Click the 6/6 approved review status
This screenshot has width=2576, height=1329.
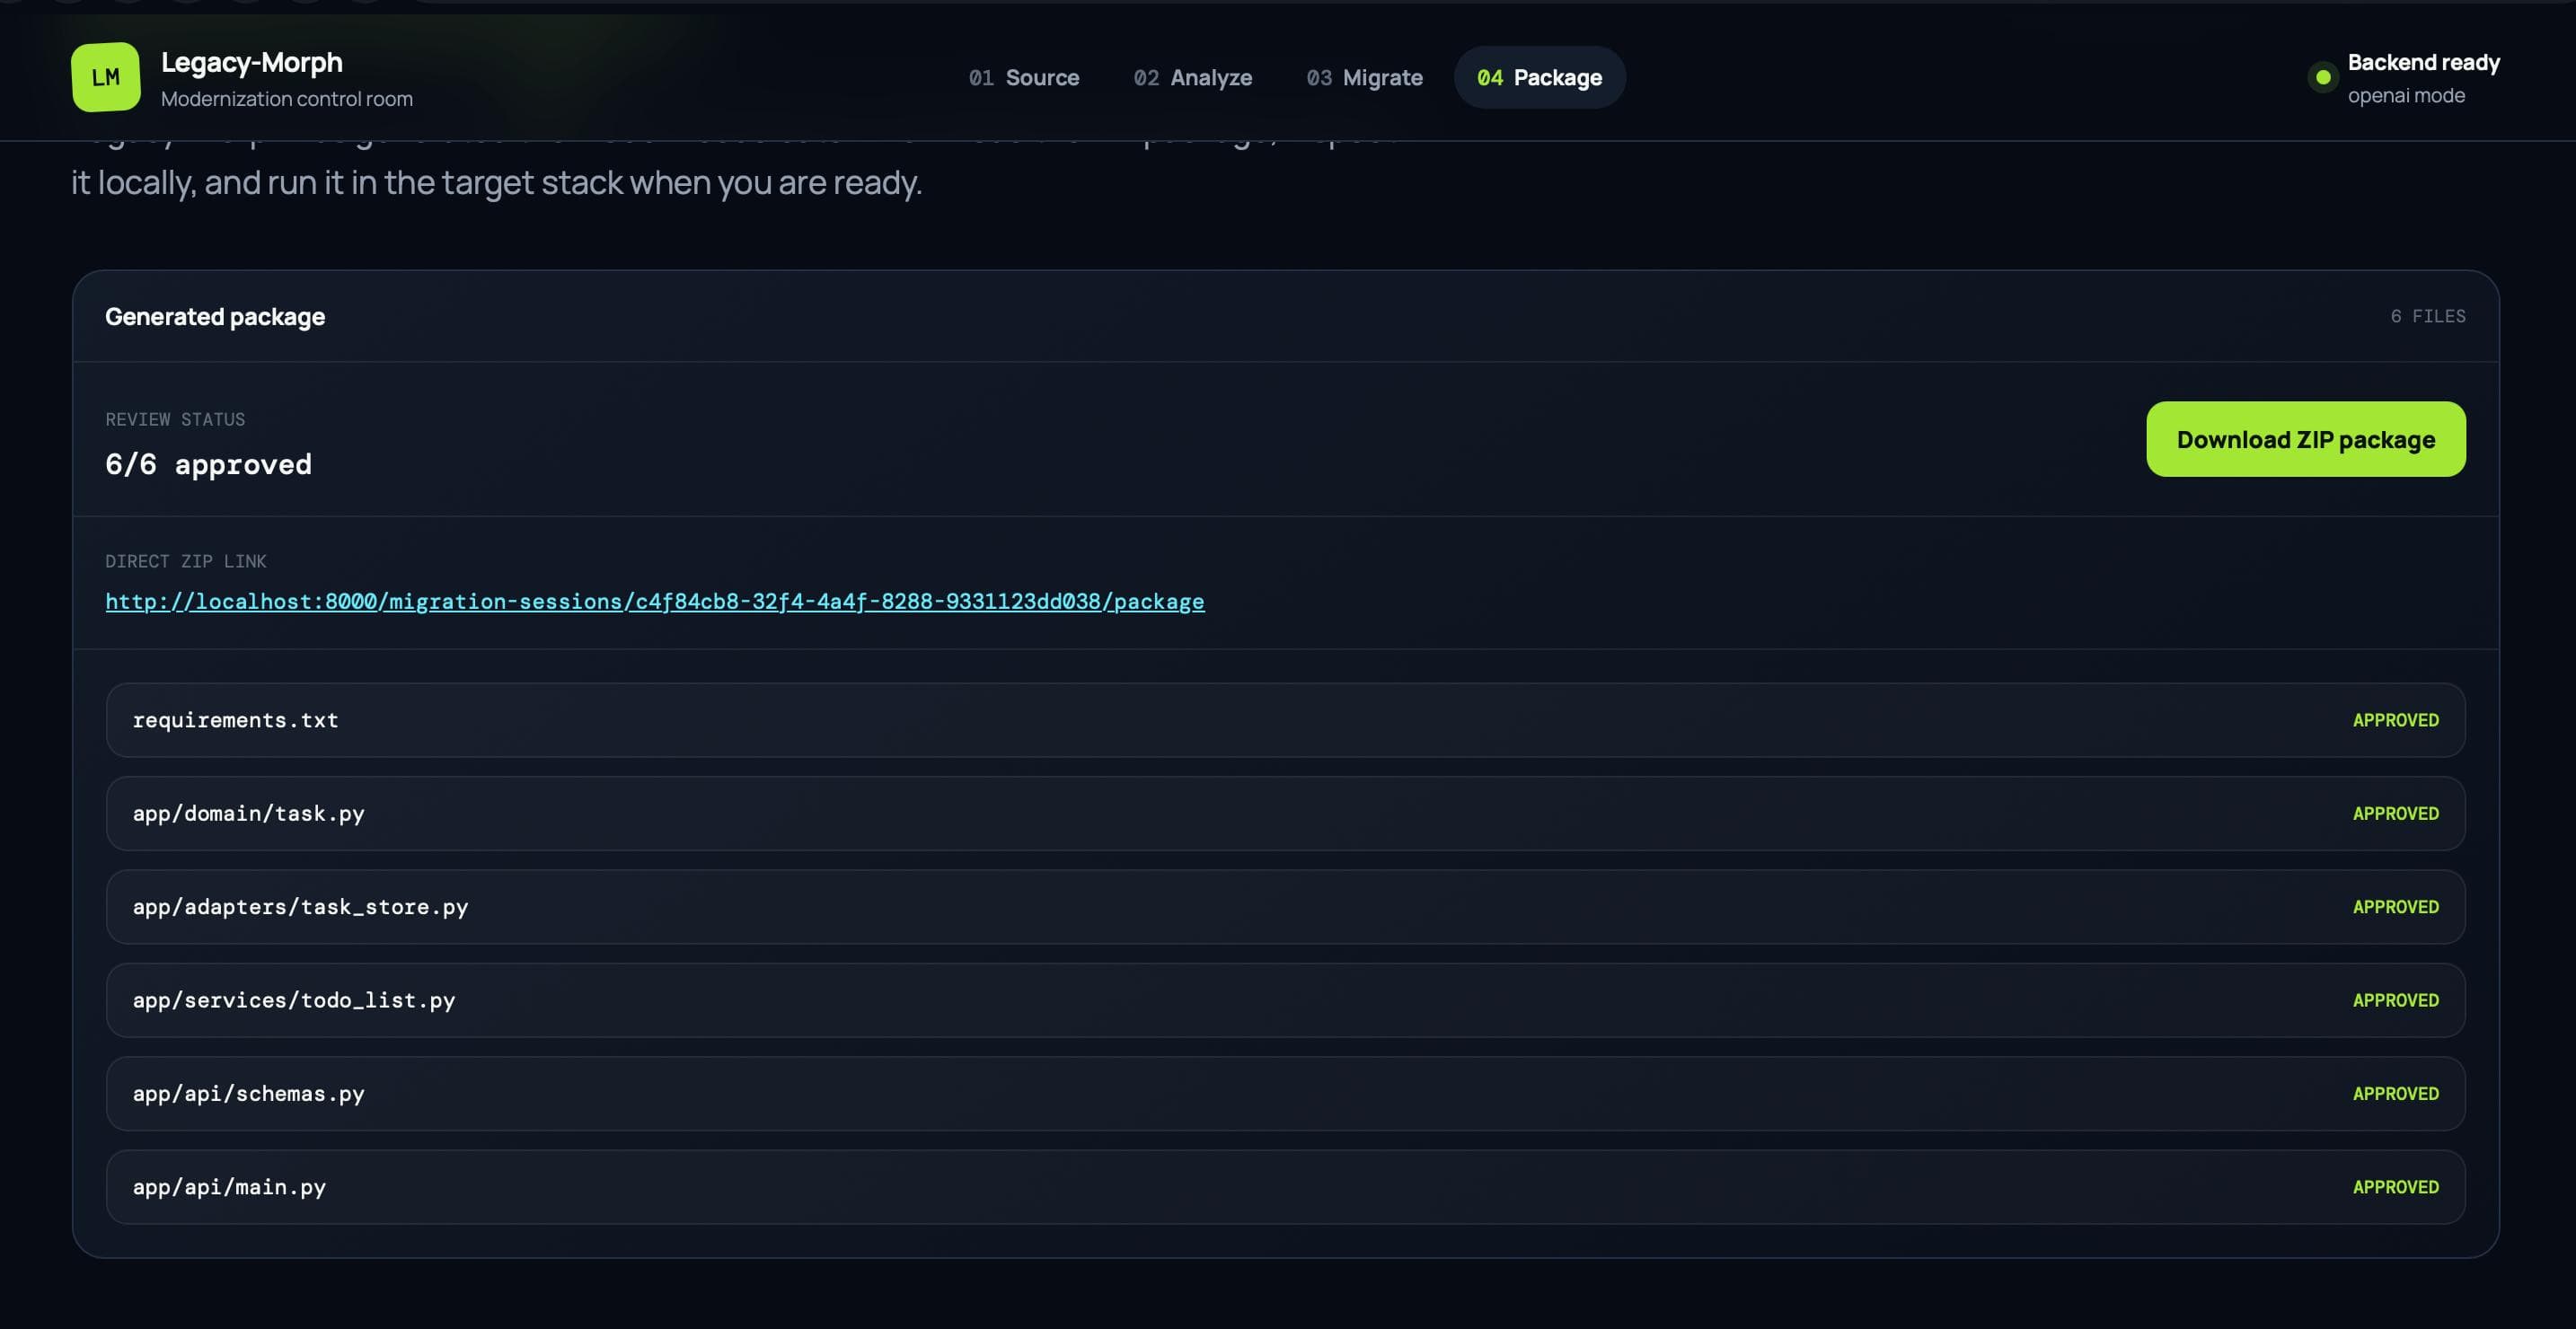point(208,464)
